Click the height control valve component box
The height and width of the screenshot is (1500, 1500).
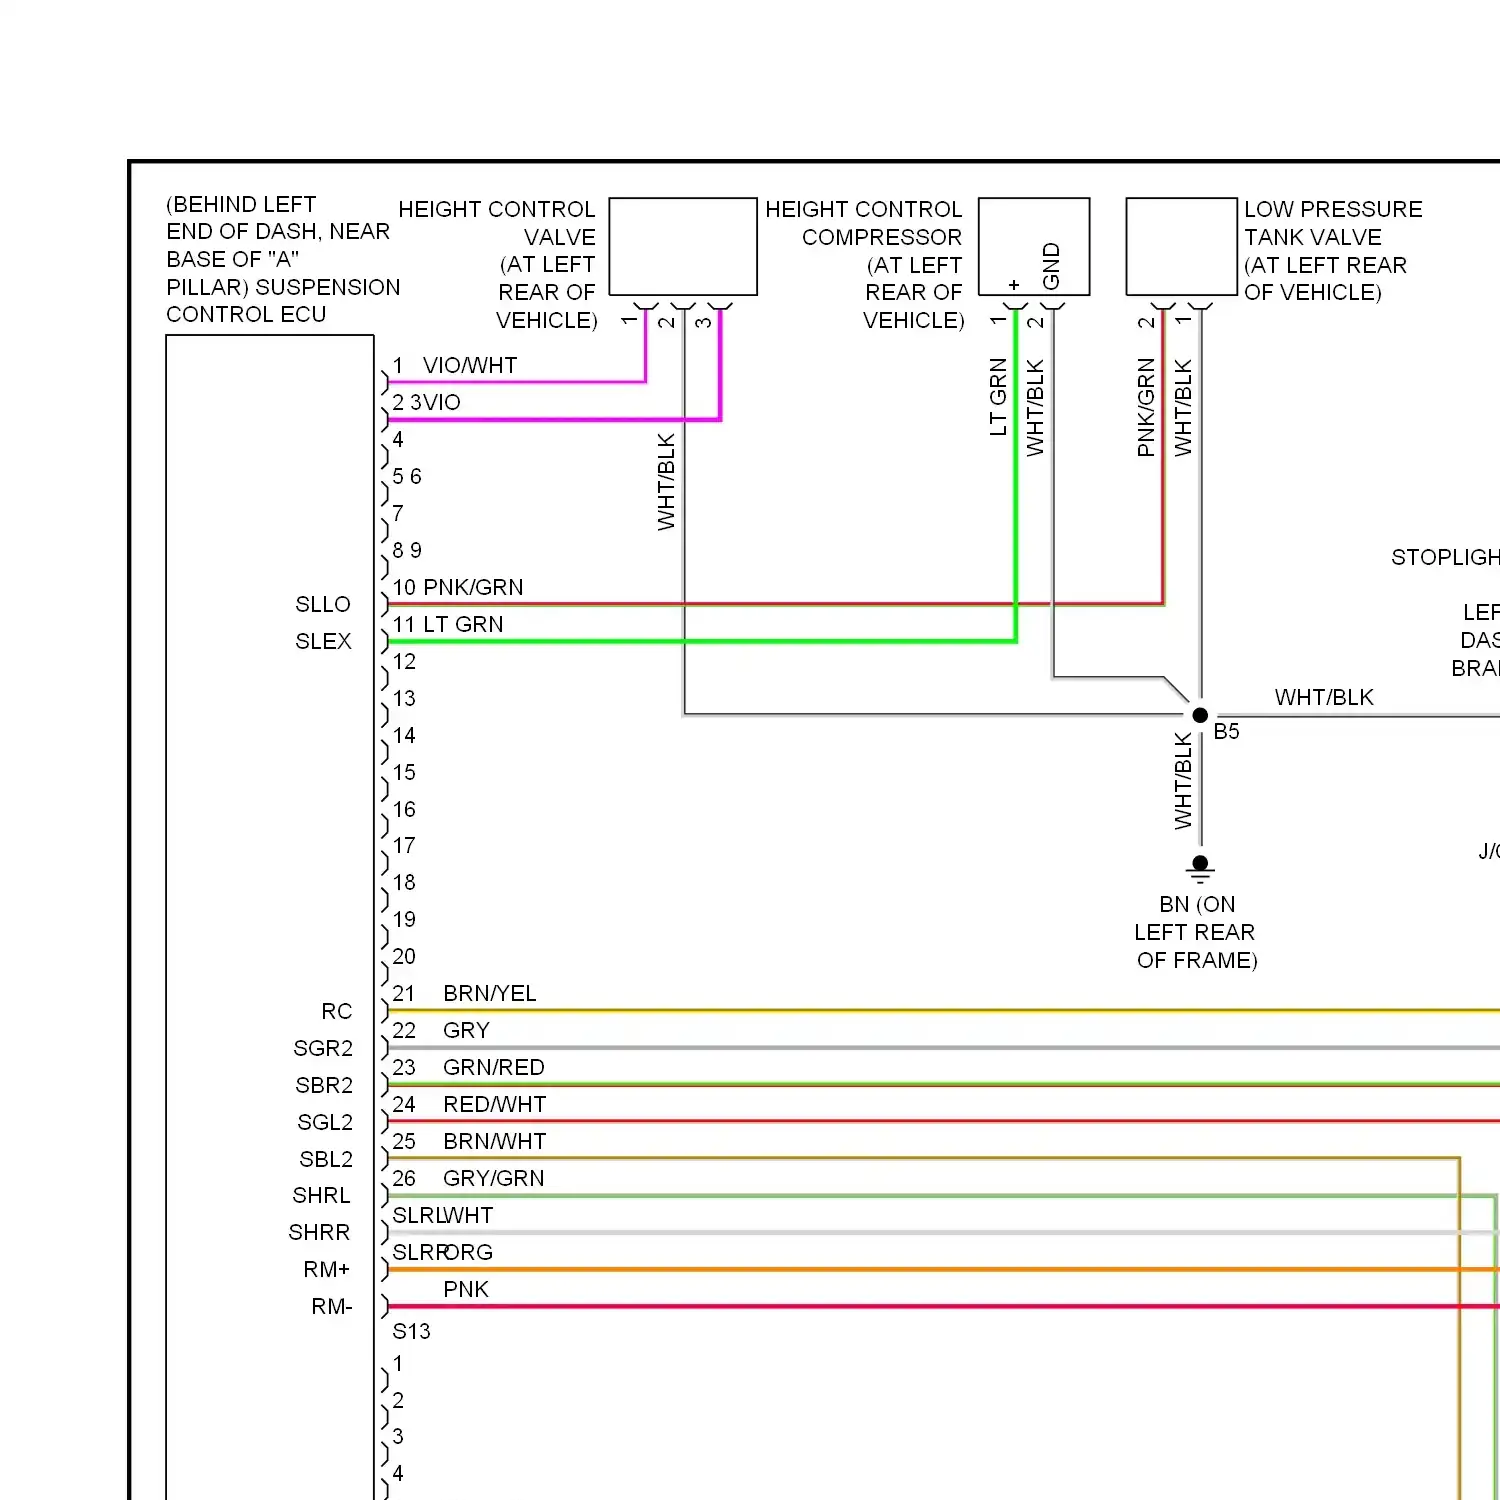pos(683,247)
